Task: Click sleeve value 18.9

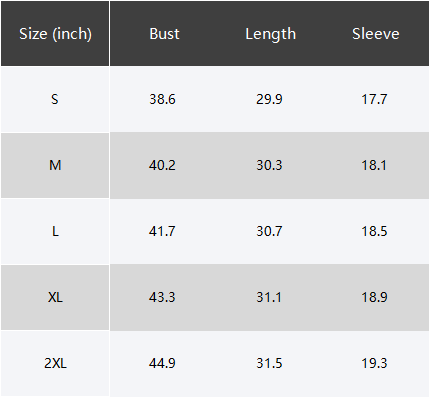Action: coord(374,297)
